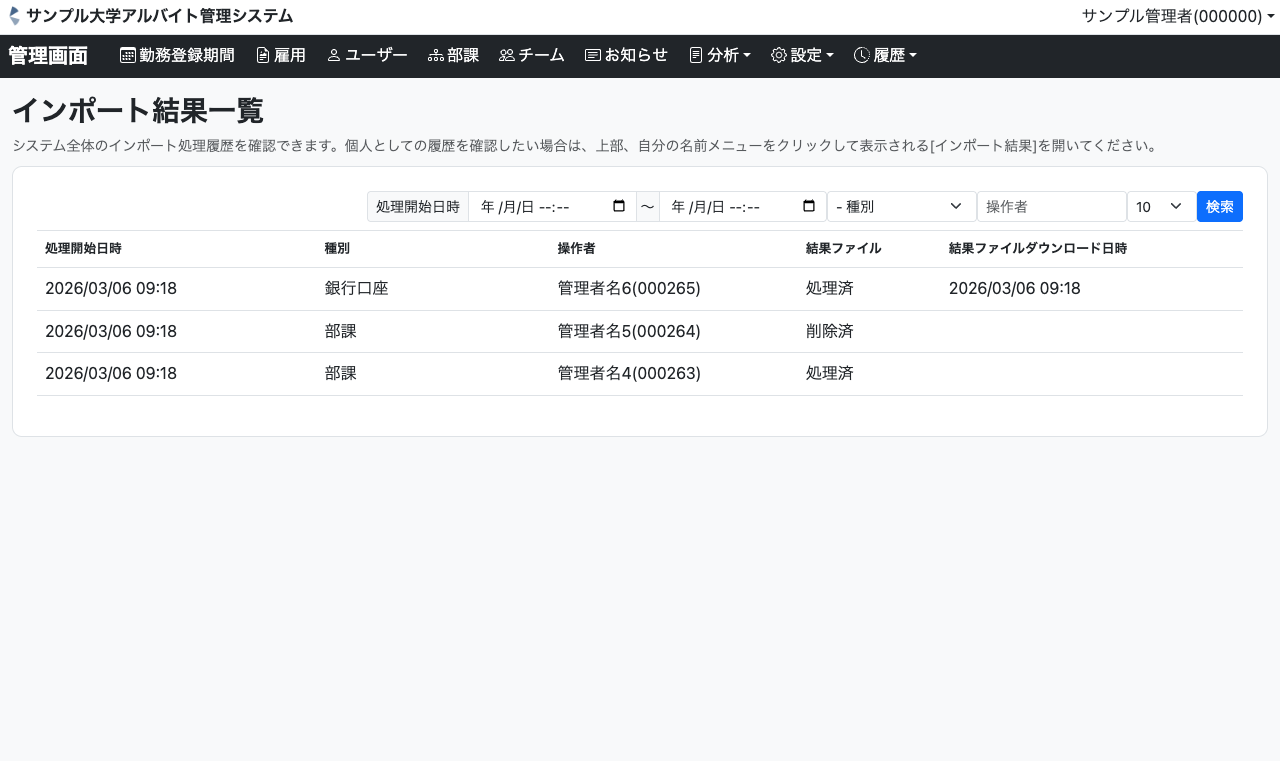This screenshot has width=1280, height=761.
Task: Click the news icon beside お知らせ
Action: (x=593, y=56)
